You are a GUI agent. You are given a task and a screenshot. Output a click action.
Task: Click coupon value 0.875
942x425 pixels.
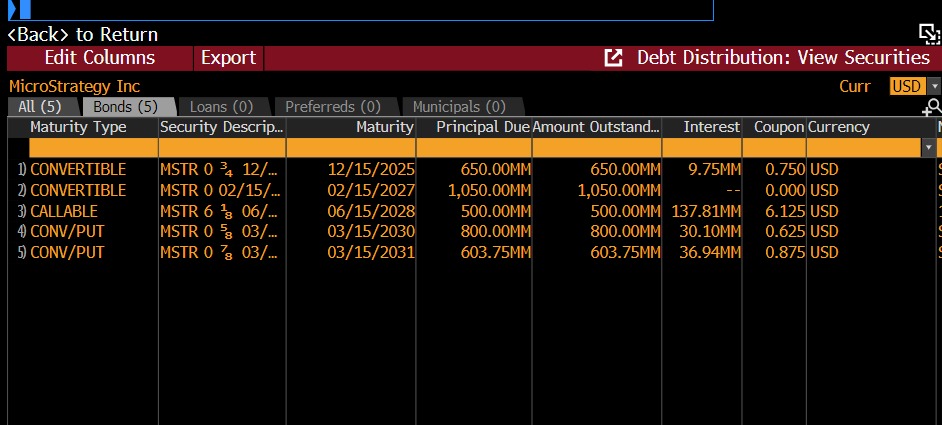785,252
